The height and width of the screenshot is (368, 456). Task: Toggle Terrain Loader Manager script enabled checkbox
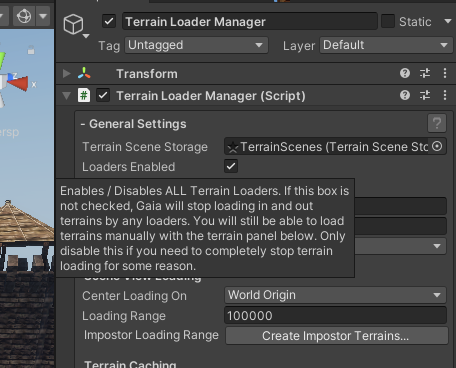103,95
